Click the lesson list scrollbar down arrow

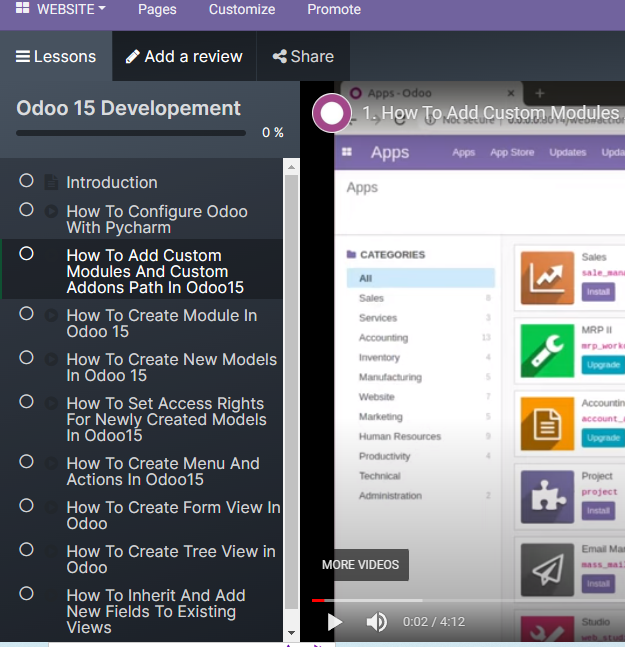click(291, 633)
